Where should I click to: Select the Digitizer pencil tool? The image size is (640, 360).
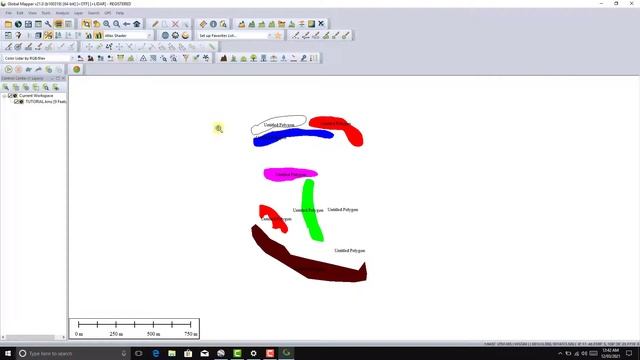155,24
